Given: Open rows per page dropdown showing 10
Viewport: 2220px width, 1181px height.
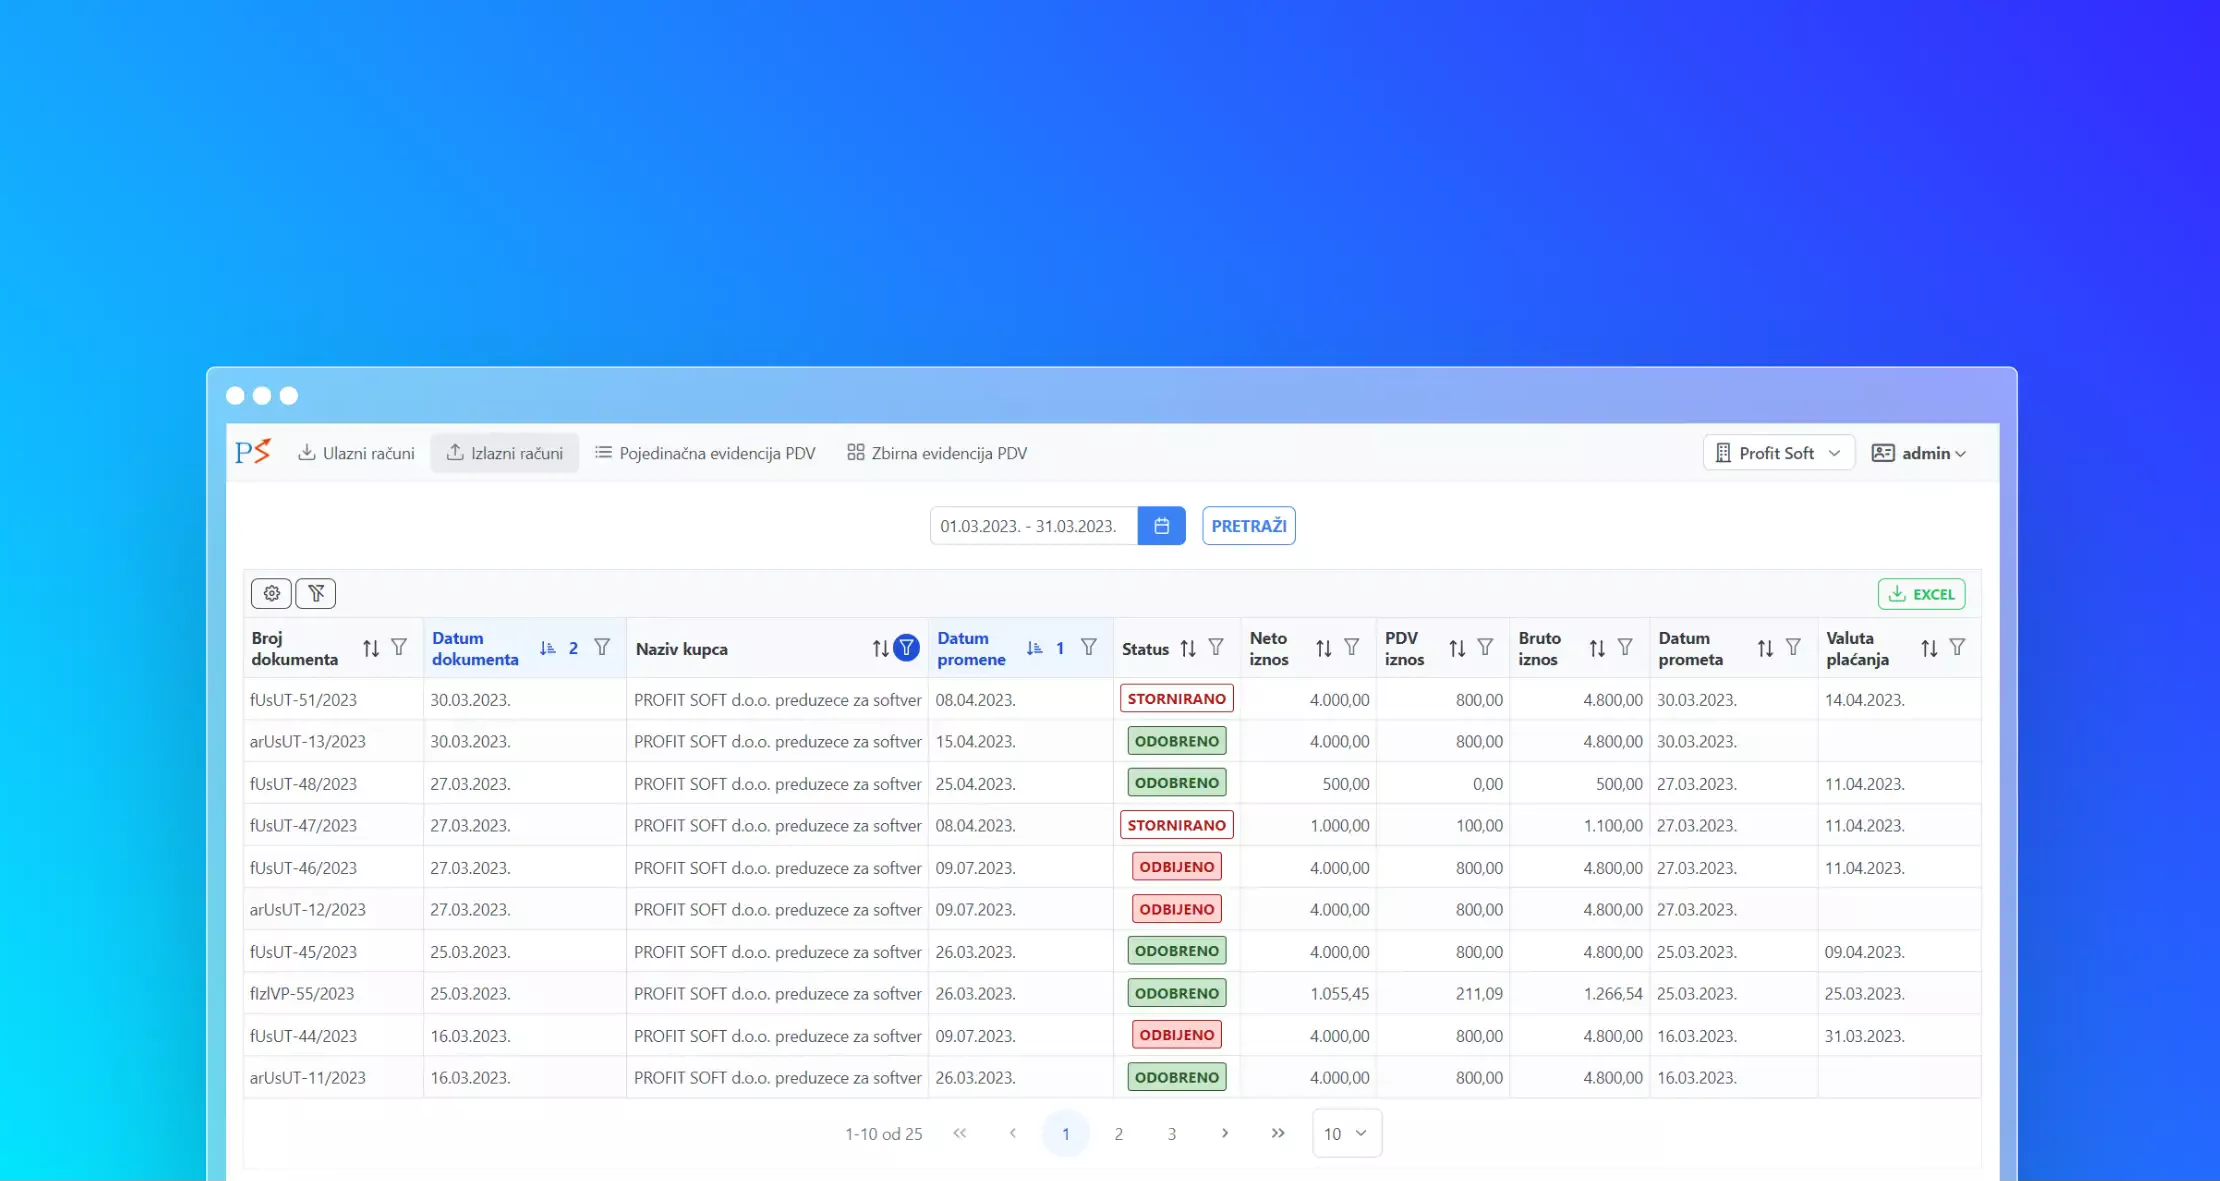Looking at the screenshot, I should (x=1346, y=1133).
